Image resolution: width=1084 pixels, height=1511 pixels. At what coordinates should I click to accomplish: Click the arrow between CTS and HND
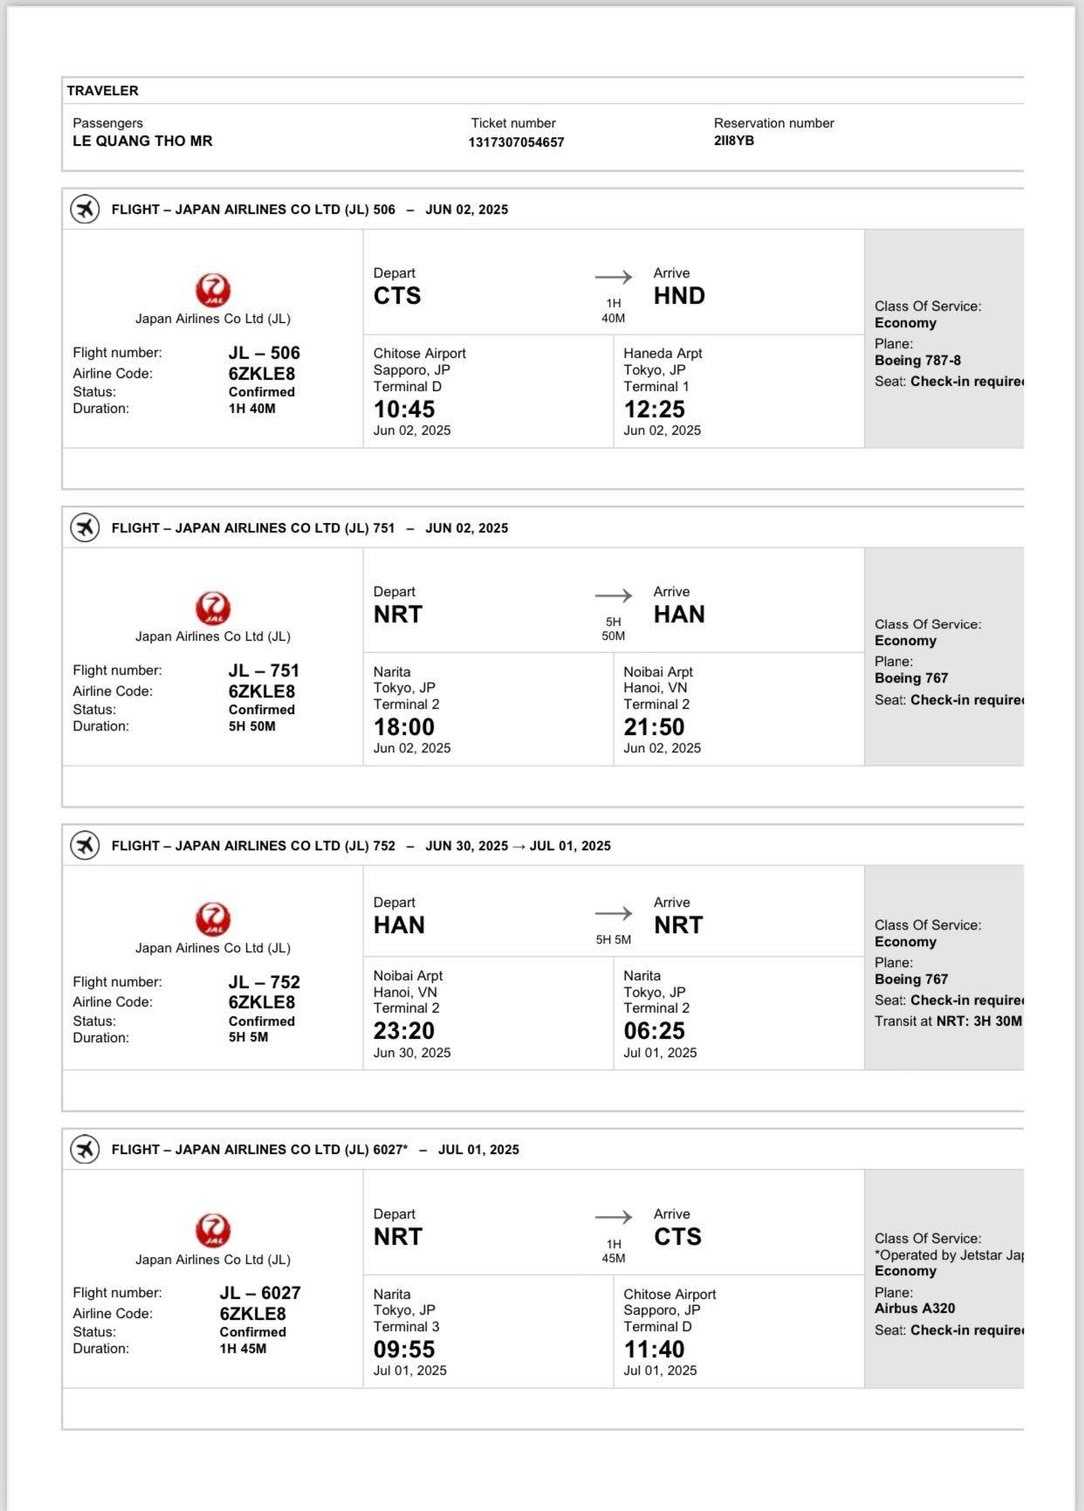pyautogui.click(x=613, y=277)
